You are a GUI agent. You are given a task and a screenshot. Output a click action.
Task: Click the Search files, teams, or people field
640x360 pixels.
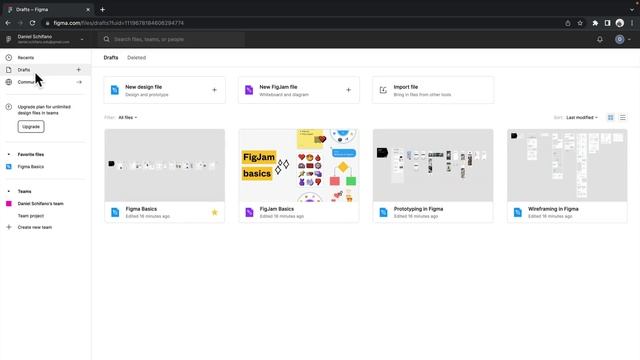(x=171, y=39)
